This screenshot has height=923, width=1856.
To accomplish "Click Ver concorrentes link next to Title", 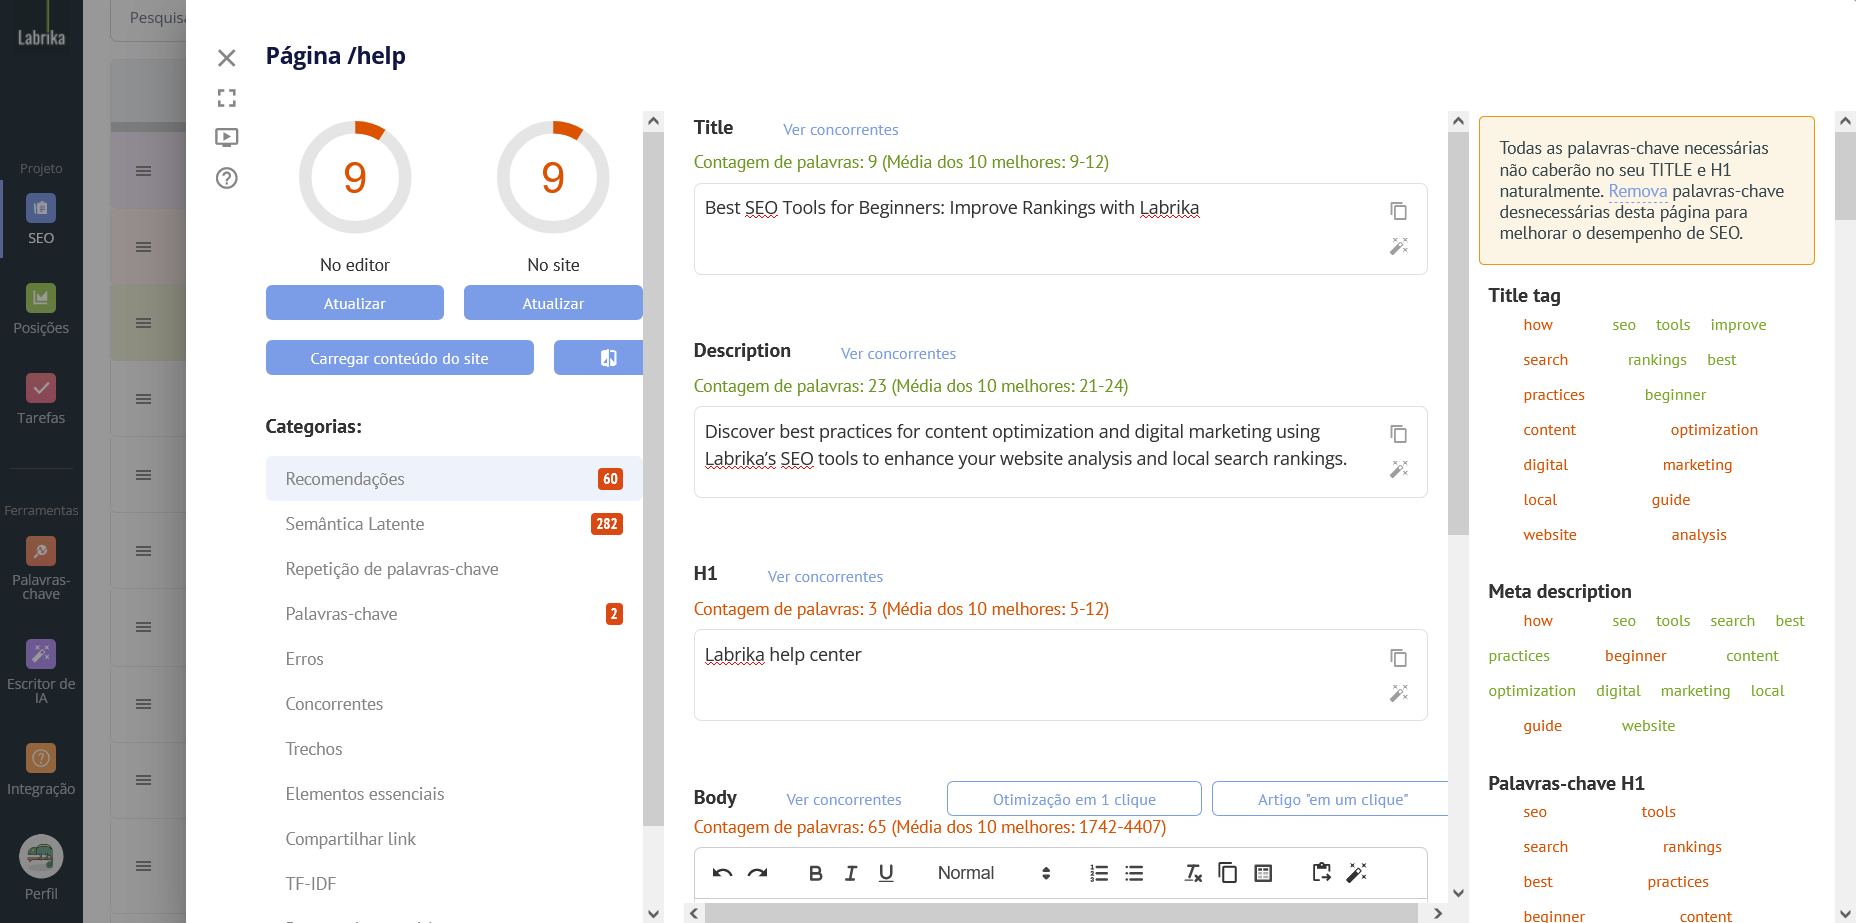I will click(x=840, y=130).
